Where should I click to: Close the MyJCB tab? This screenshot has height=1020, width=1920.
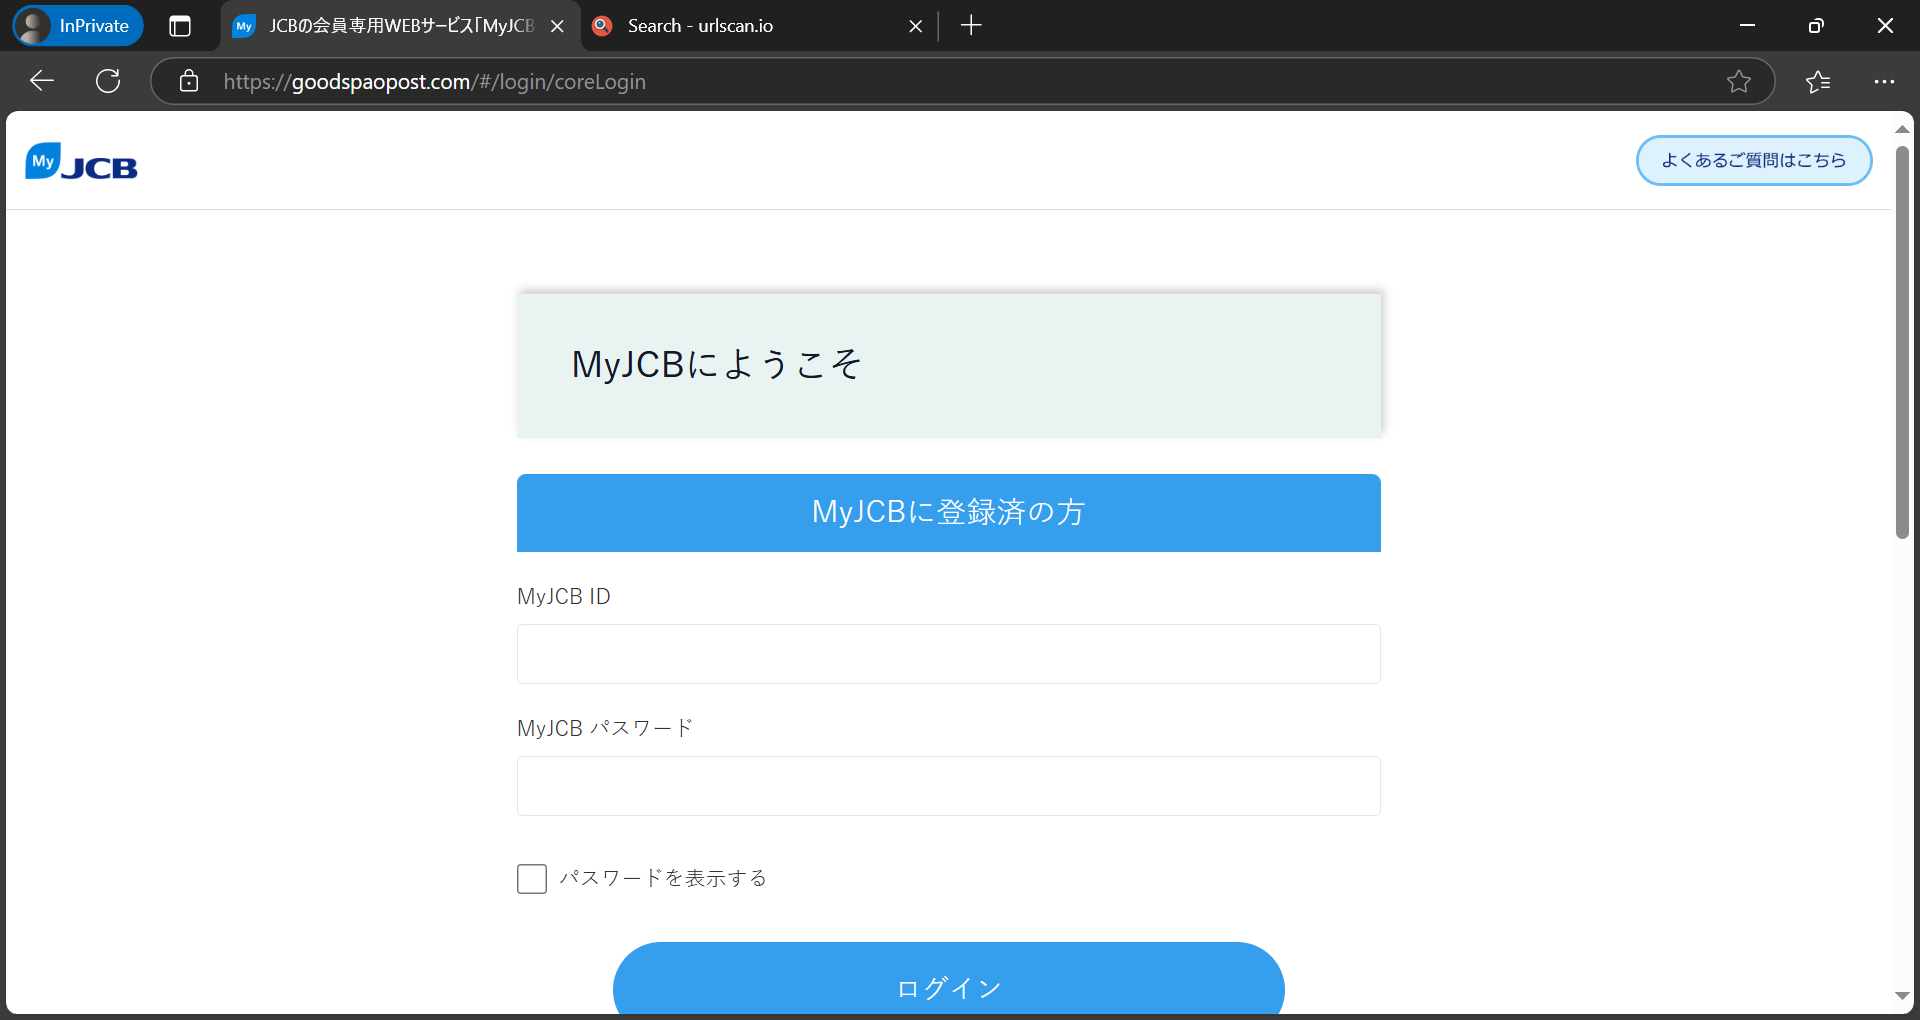click(557, 26)
